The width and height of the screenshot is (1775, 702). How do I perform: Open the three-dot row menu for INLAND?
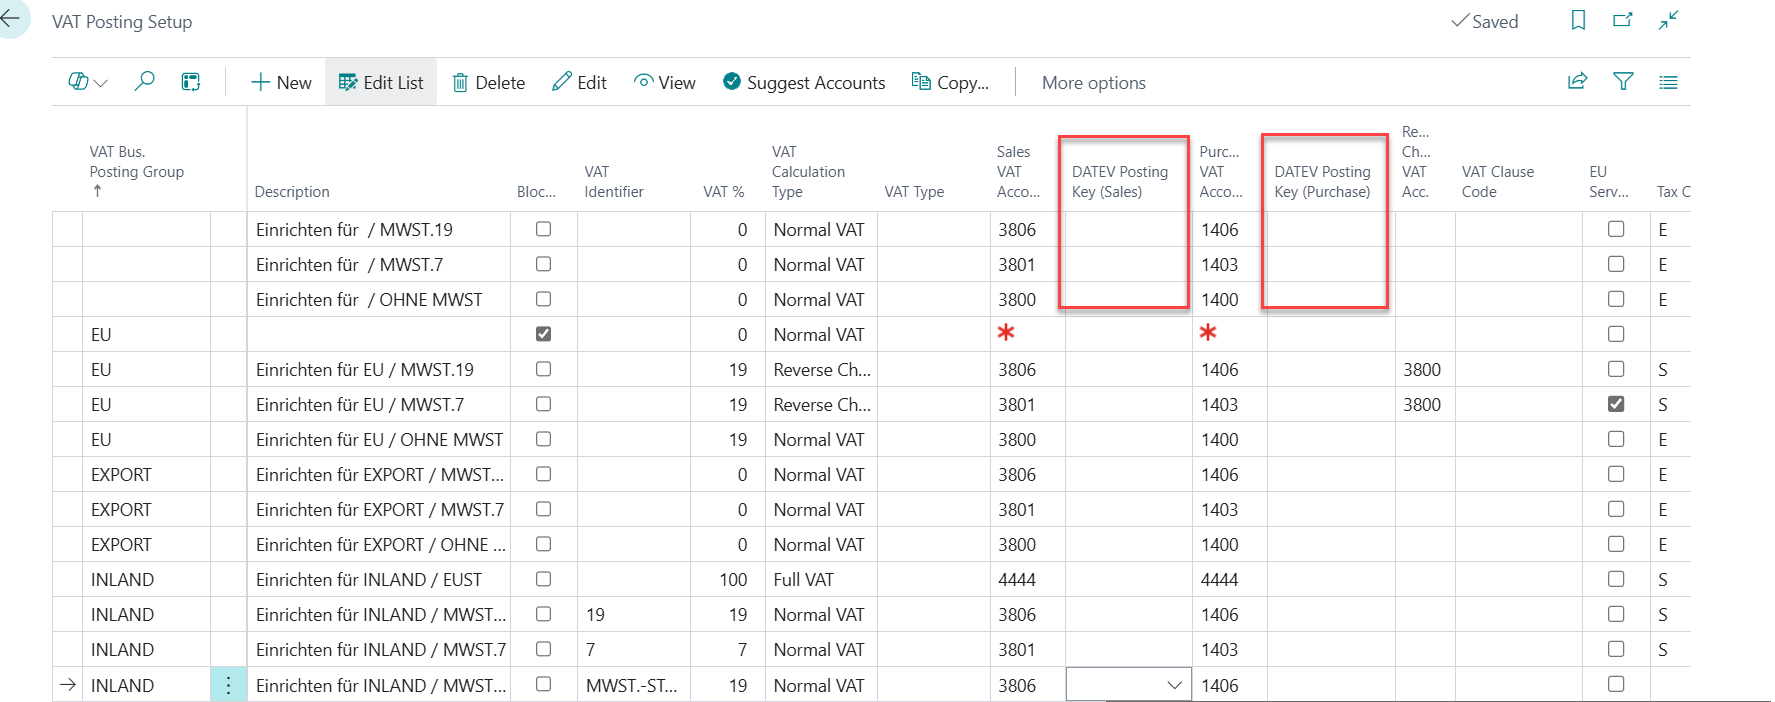[x=228, y=685]
